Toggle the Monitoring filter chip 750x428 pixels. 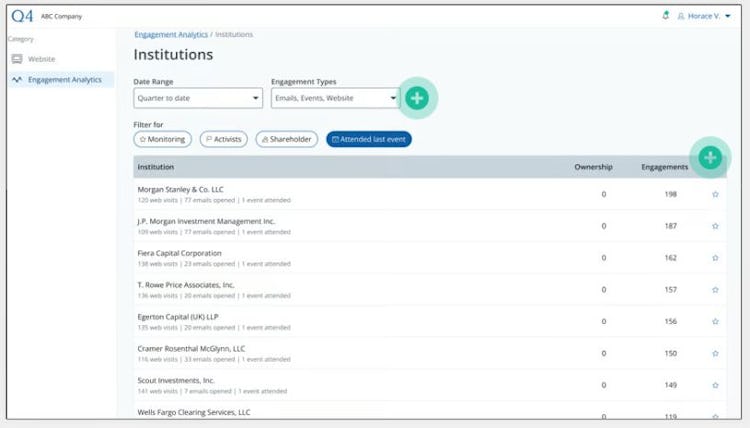click(163, 139)
